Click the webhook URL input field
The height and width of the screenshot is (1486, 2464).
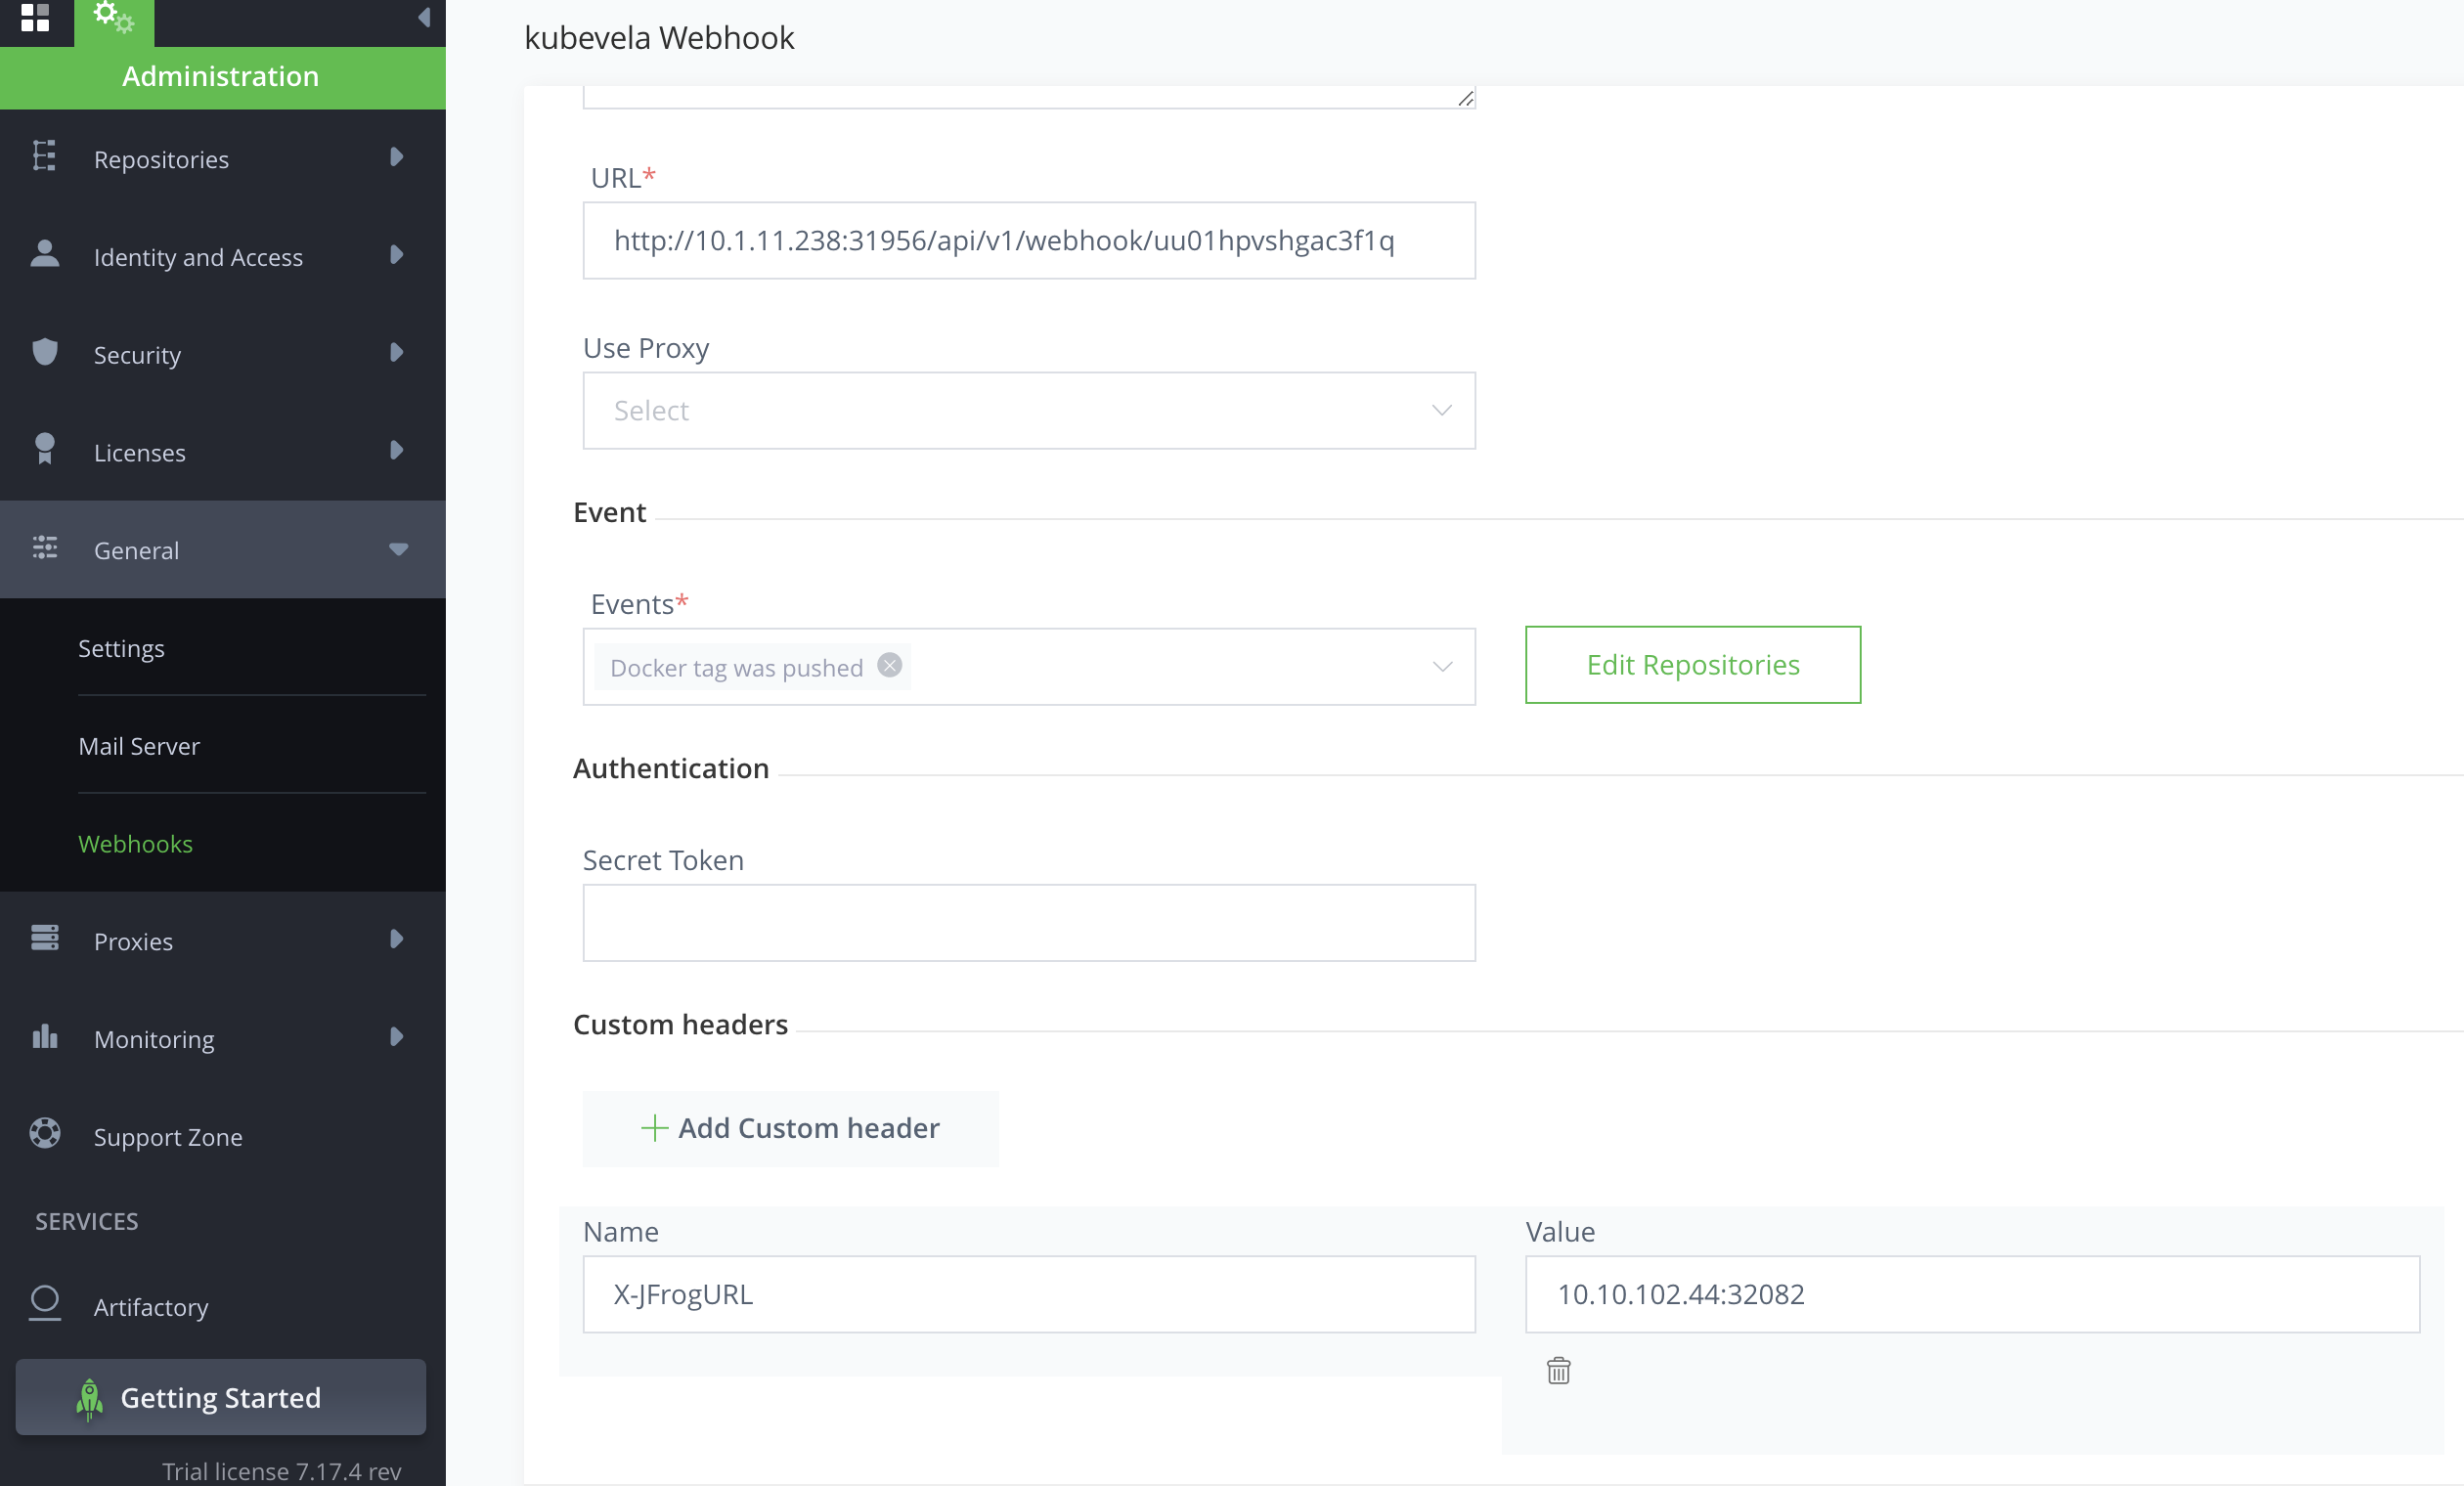(x=1028, y=241)
